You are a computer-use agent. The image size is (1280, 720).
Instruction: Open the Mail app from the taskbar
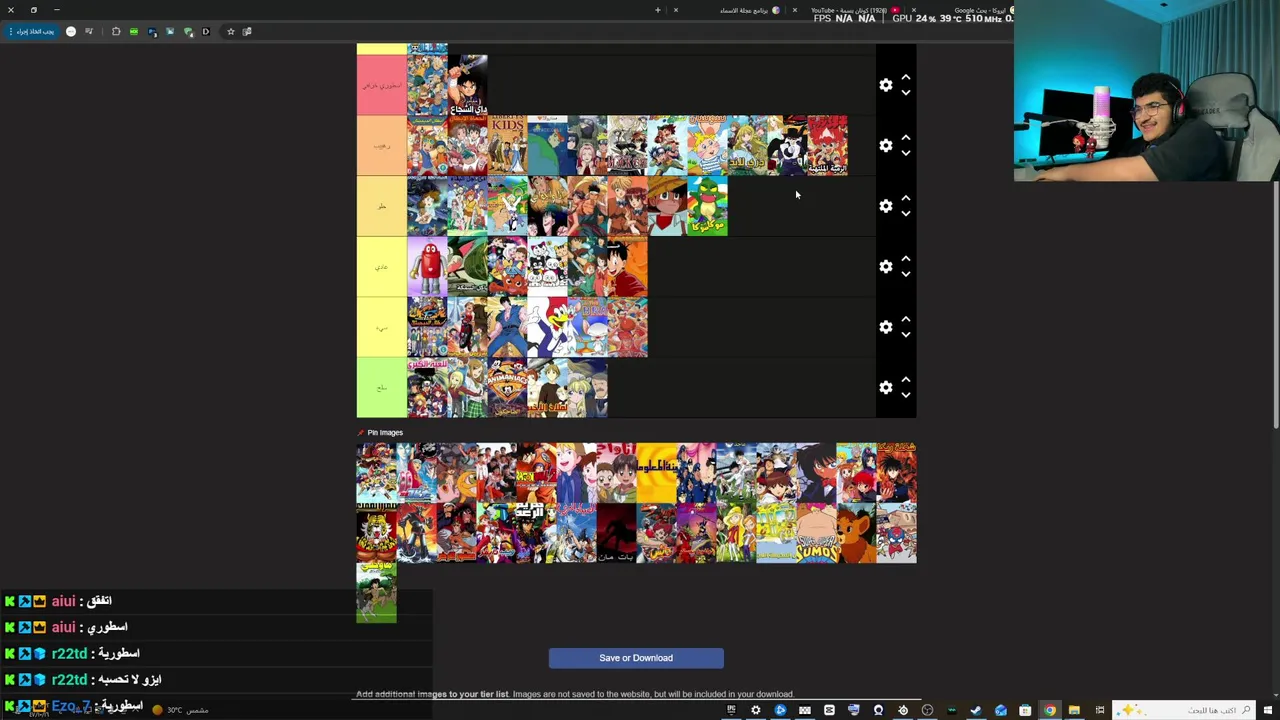[x=1001, y=710]
